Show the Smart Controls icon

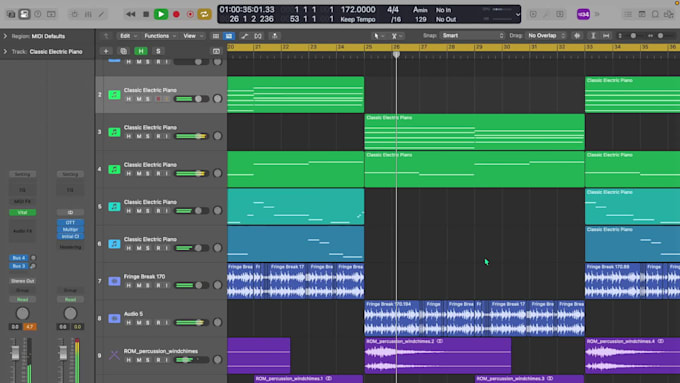[75, 14]
